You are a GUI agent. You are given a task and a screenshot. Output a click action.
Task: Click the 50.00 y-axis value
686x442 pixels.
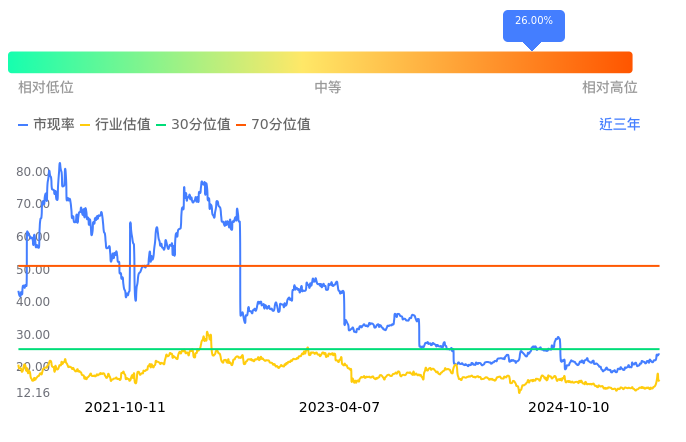pyautogui.click(x=33, y=270)
